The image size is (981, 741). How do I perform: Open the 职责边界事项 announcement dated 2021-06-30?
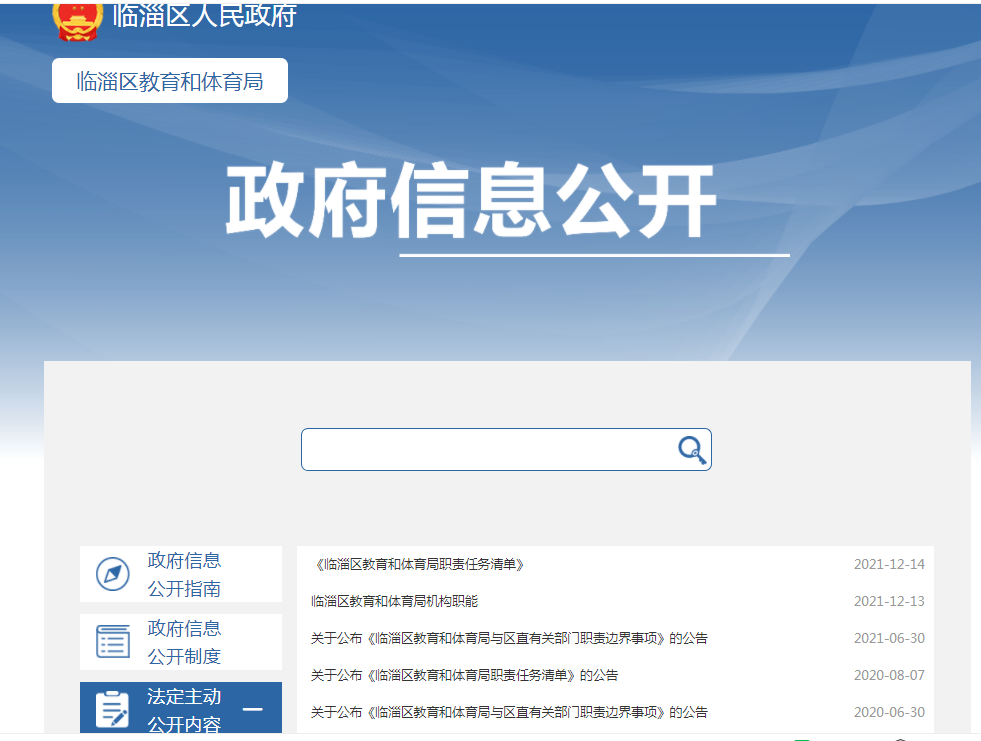point(509,638)
